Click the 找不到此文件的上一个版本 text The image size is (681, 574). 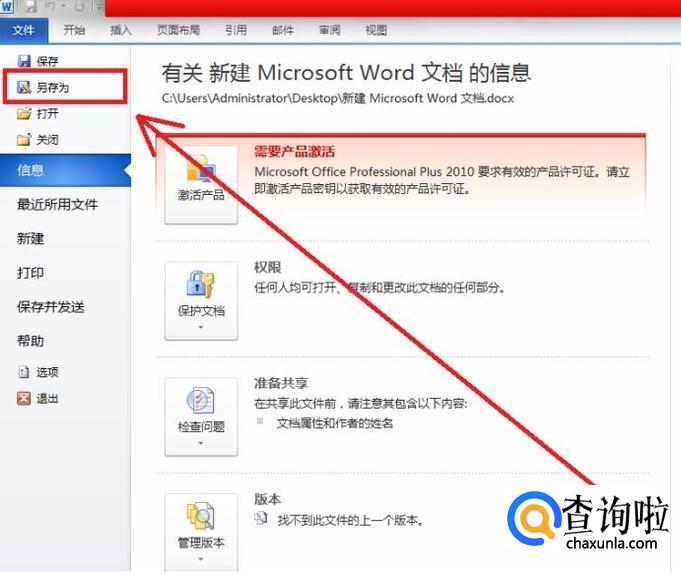pos(350,520)
